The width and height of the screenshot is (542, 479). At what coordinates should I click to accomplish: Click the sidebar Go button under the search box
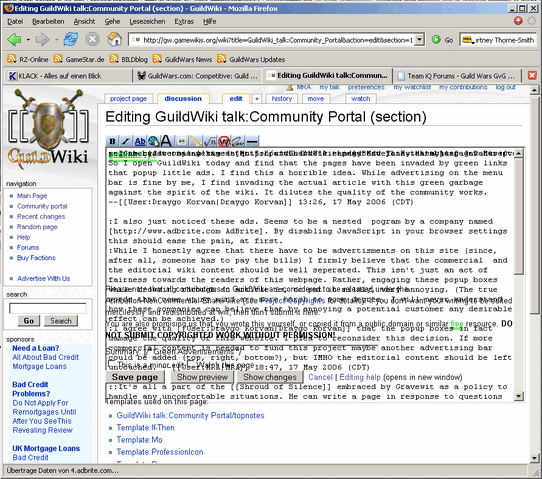29,321
